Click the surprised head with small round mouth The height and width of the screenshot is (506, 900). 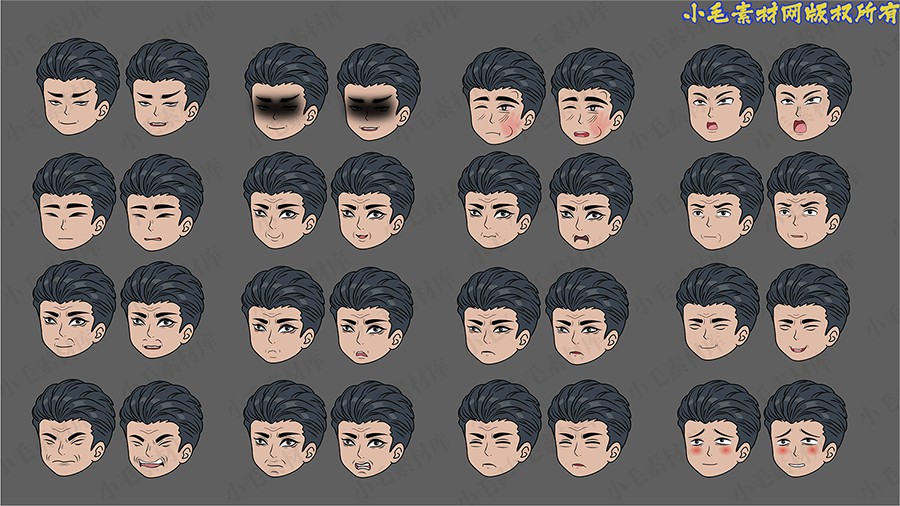[721, 93]
